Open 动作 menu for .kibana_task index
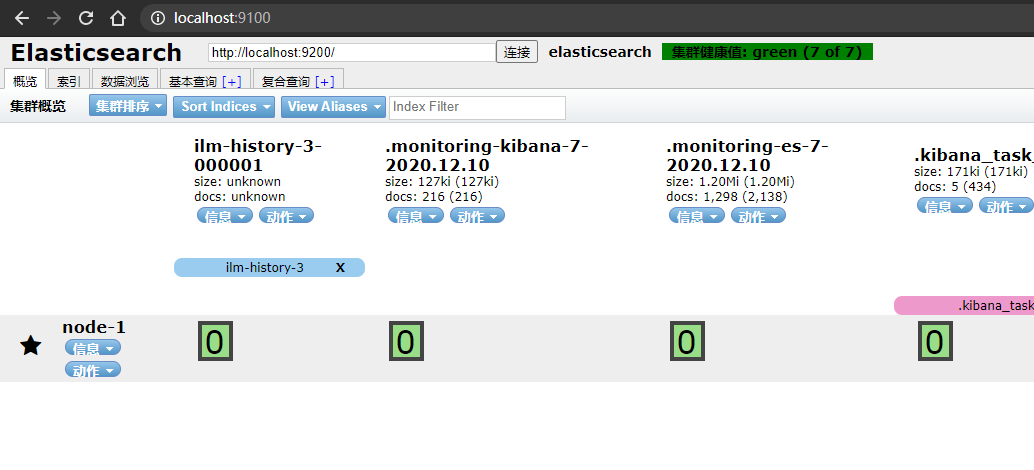1034x470 pixels. pyautogui.click(x=1006, y=206)
